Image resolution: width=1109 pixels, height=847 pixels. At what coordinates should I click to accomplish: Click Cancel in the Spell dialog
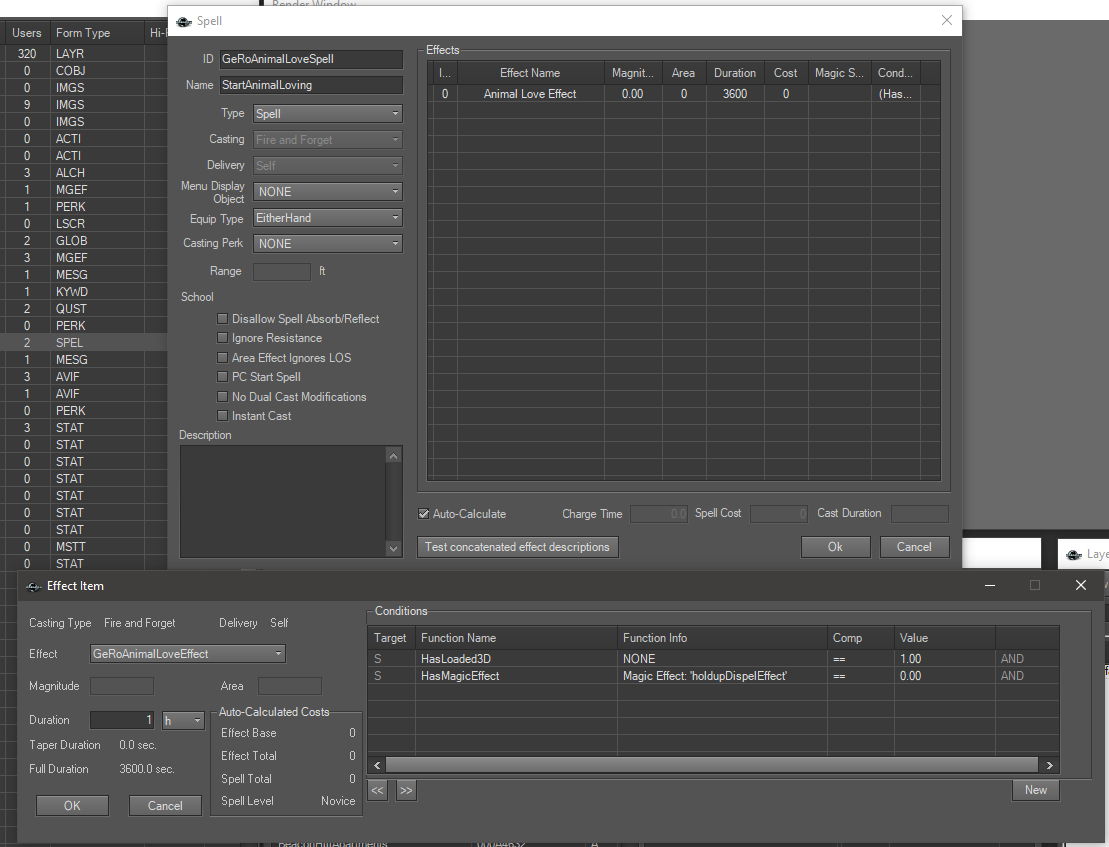pos(915,547)
